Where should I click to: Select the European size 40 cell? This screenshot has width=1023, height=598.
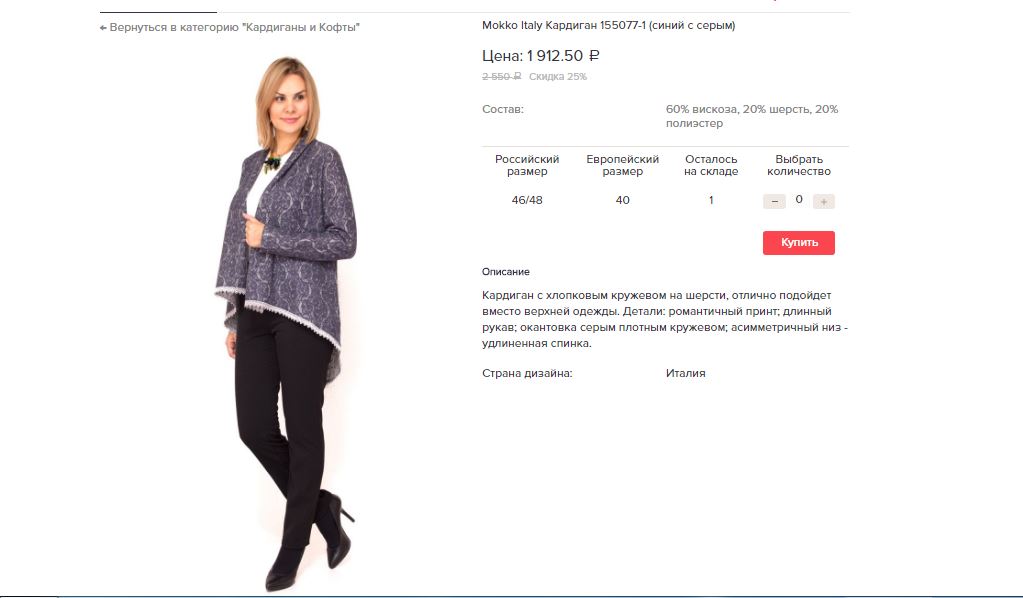pos(622,200)
